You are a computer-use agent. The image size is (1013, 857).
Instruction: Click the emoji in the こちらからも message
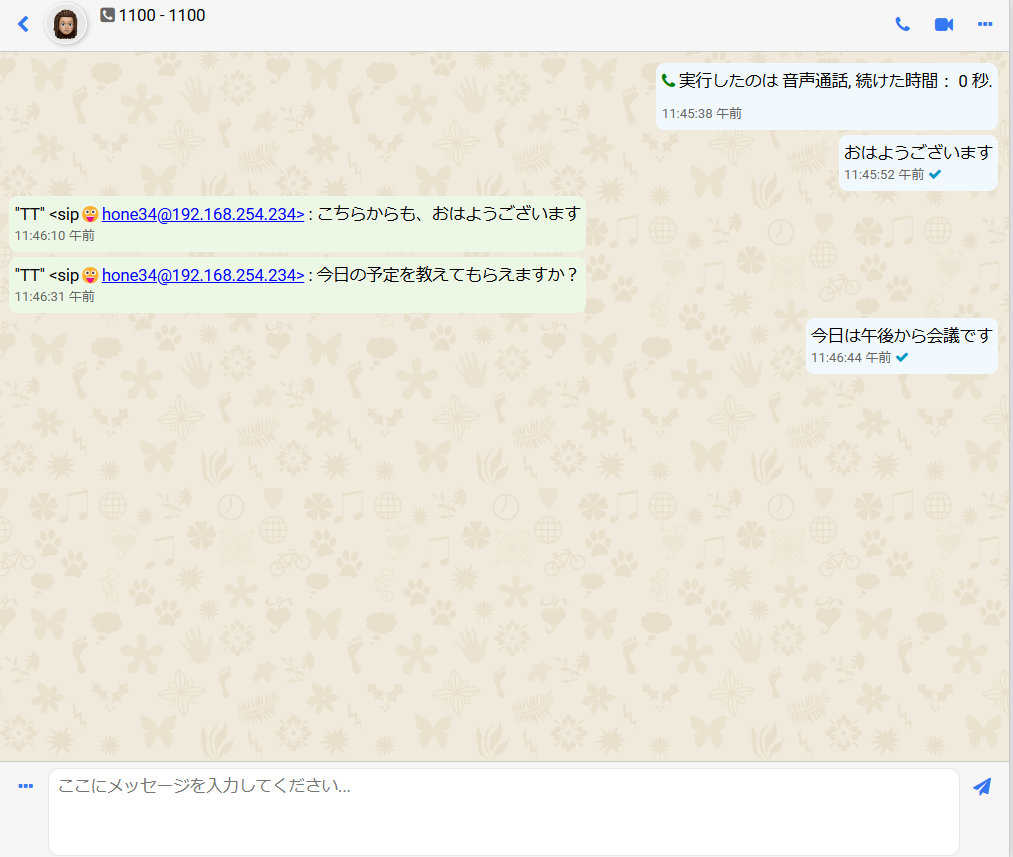click(90, 214)
